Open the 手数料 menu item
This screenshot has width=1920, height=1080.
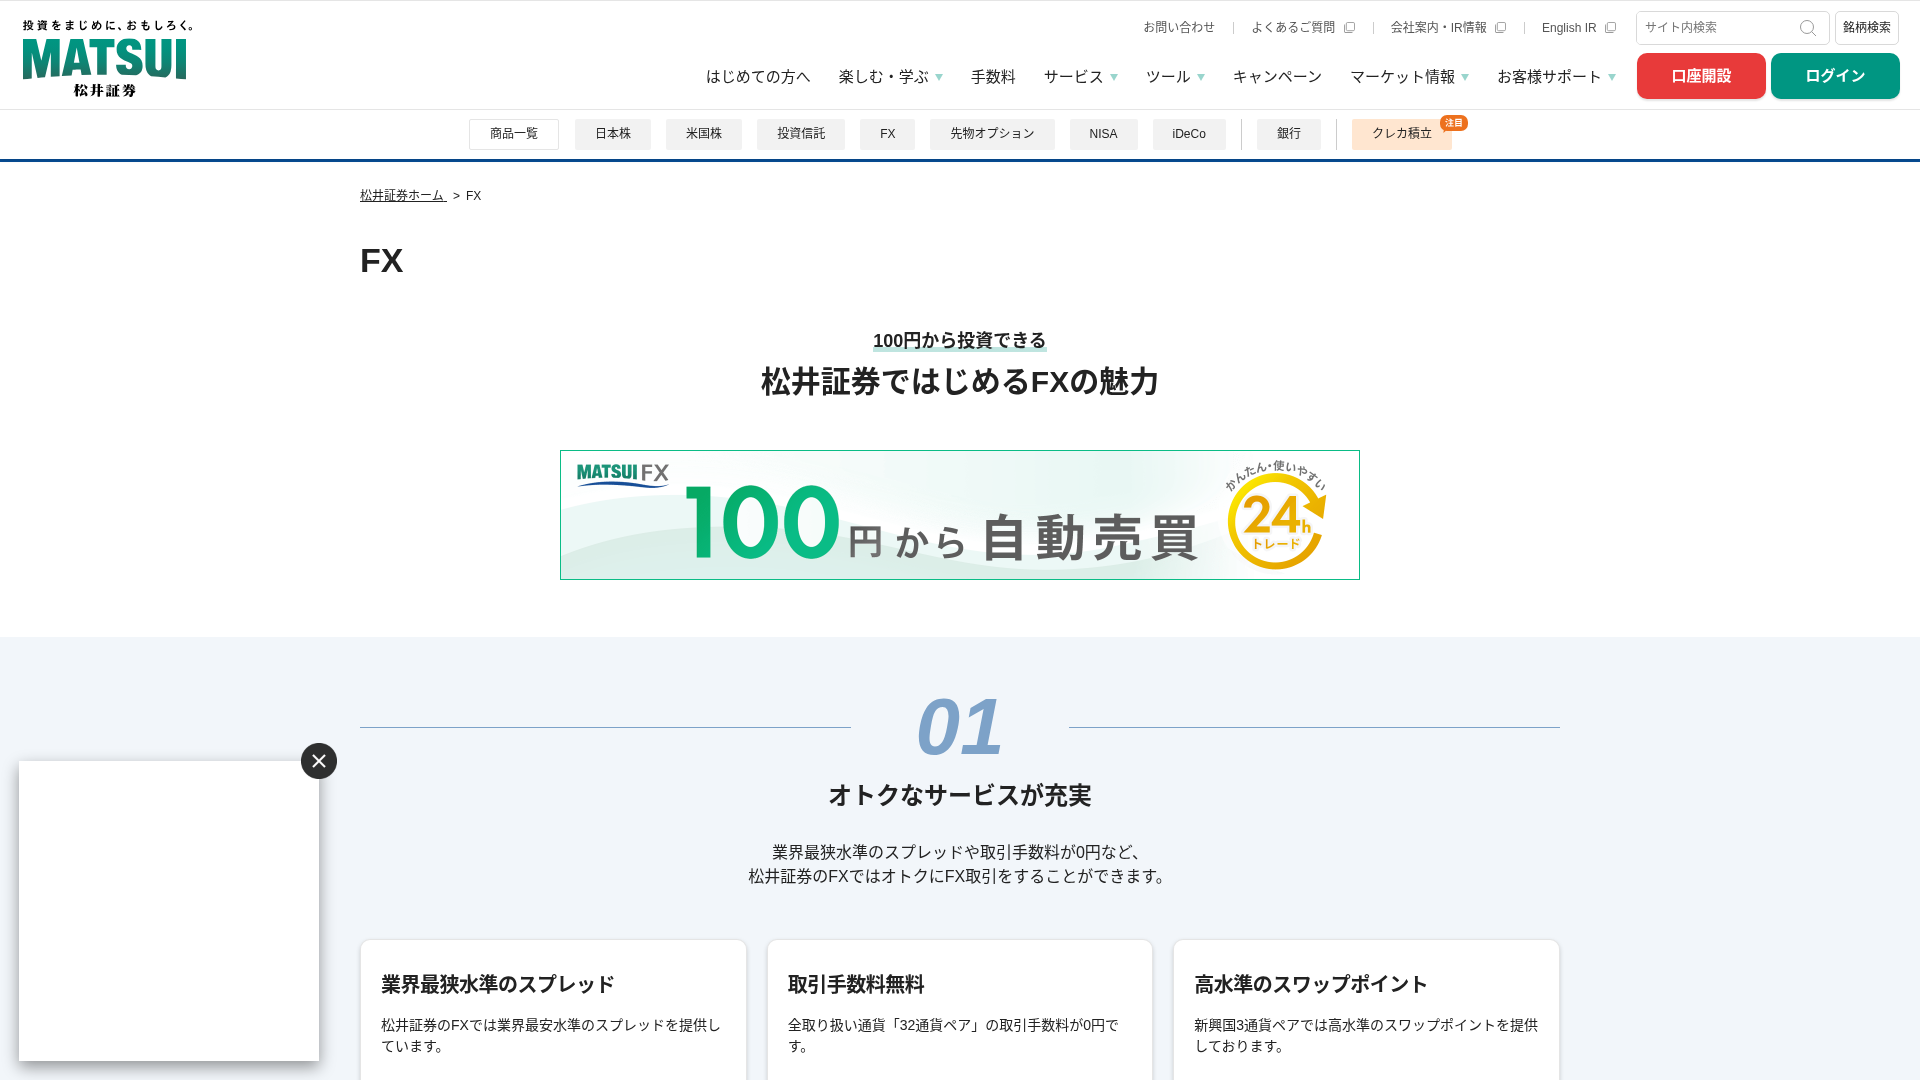click(993, 77)
